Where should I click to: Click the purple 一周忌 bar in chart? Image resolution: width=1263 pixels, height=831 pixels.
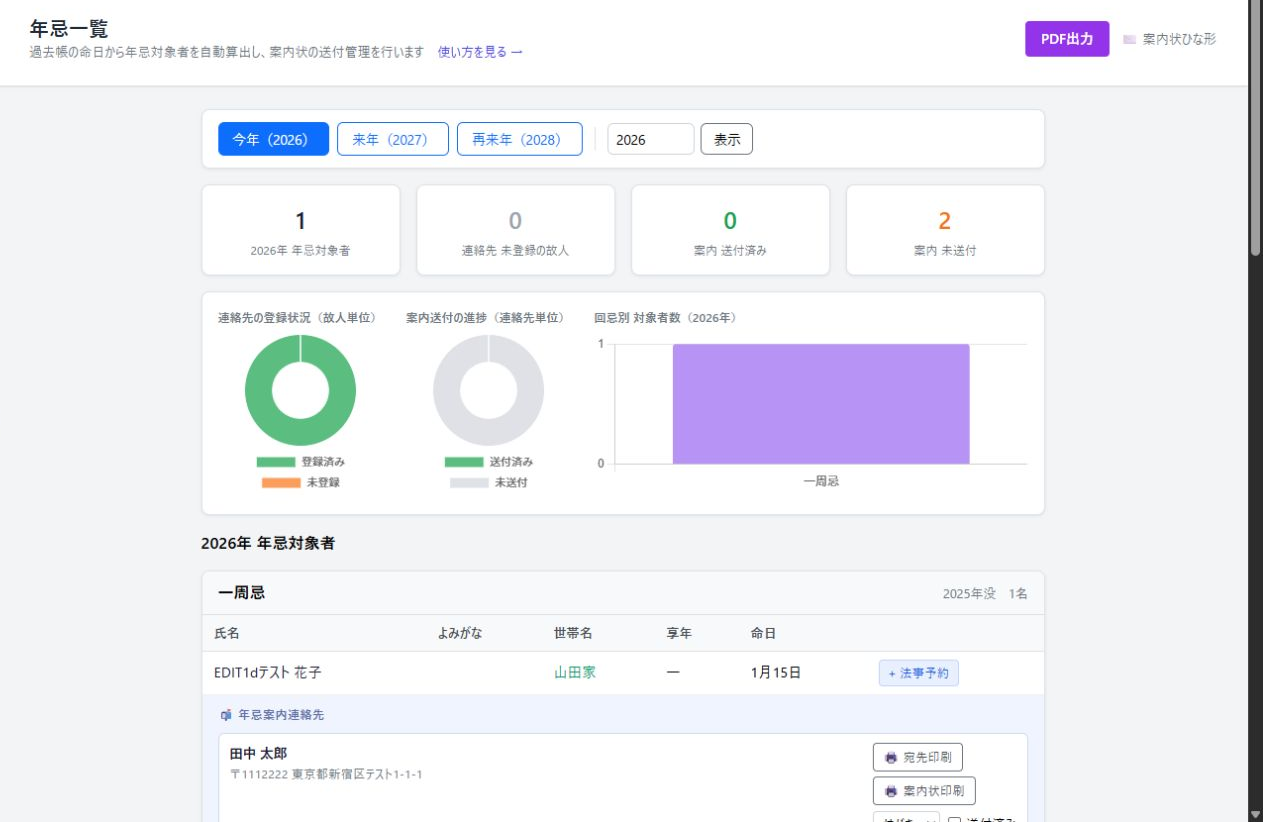click(x=821, y=404)
